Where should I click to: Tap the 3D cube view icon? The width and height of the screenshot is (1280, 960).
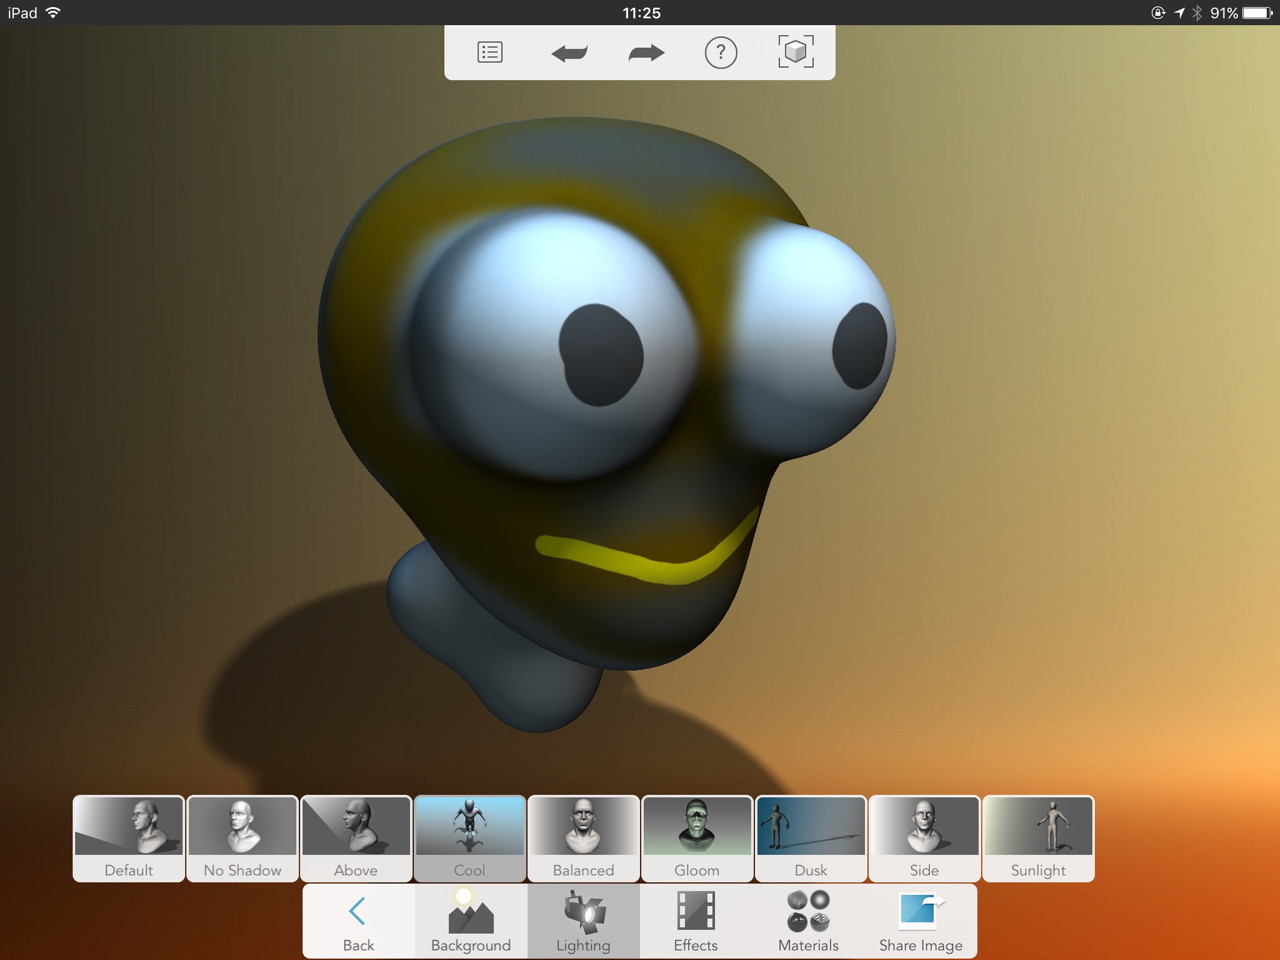[x=796, y=52]
